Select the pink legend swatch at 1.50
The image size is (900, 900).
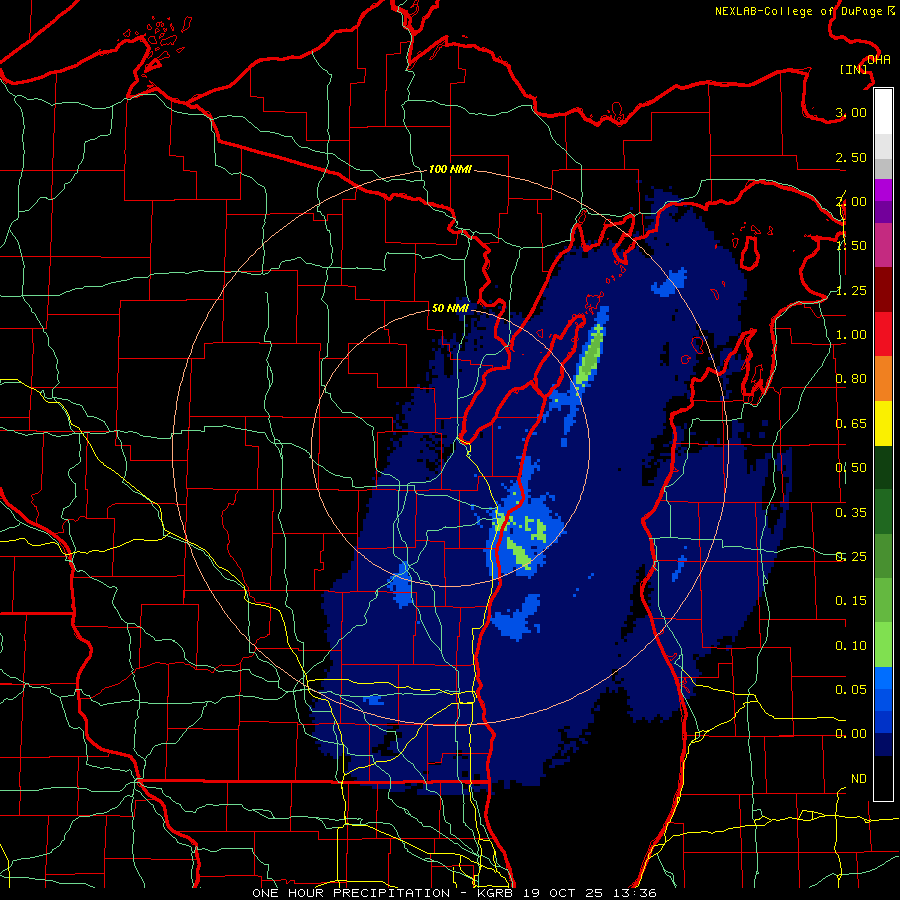point(883,245)
